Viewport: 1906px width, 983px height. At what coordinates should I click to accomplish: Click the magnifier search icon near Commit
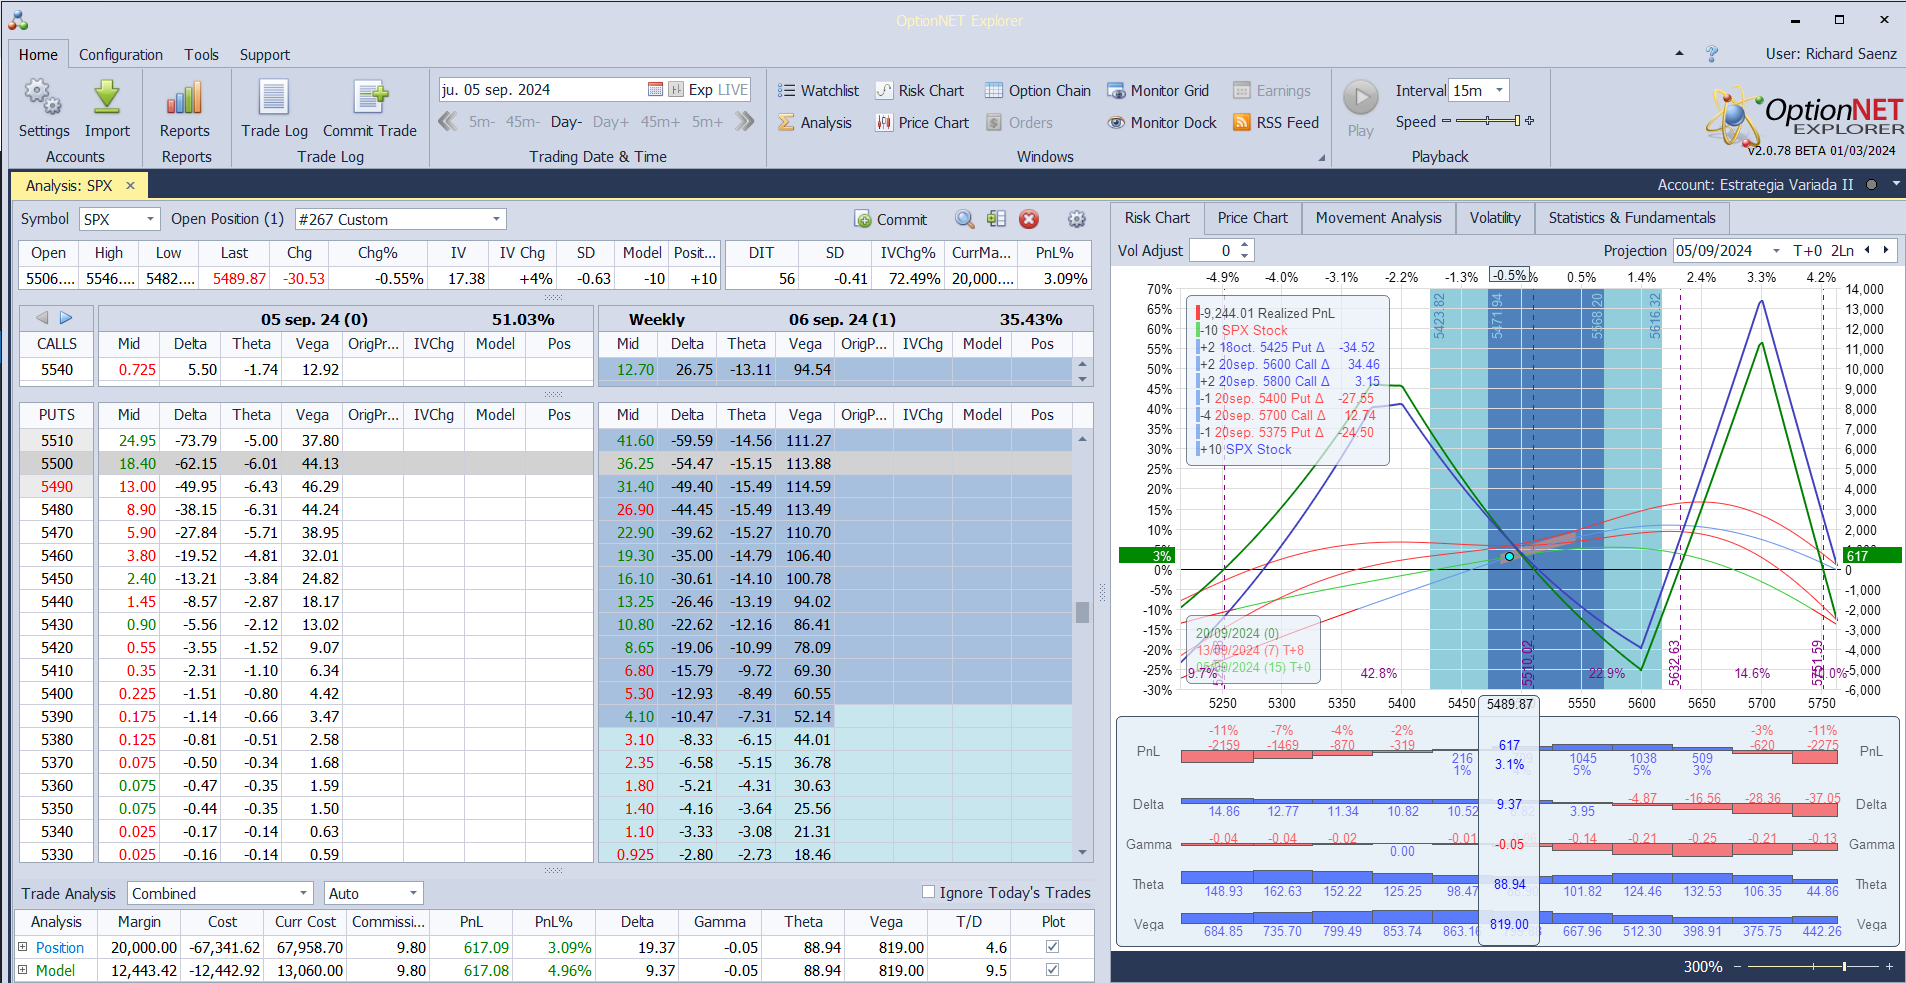coord(964,219)
